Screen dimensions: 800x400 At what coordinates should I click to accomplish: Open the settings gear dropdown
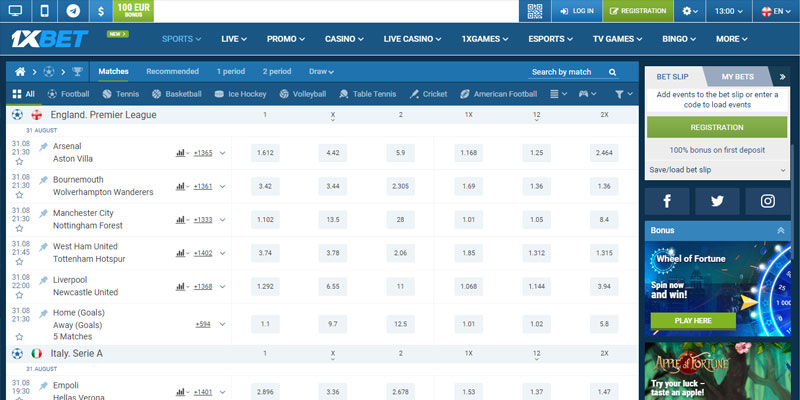pyautogui.click(x=691, y=11)
